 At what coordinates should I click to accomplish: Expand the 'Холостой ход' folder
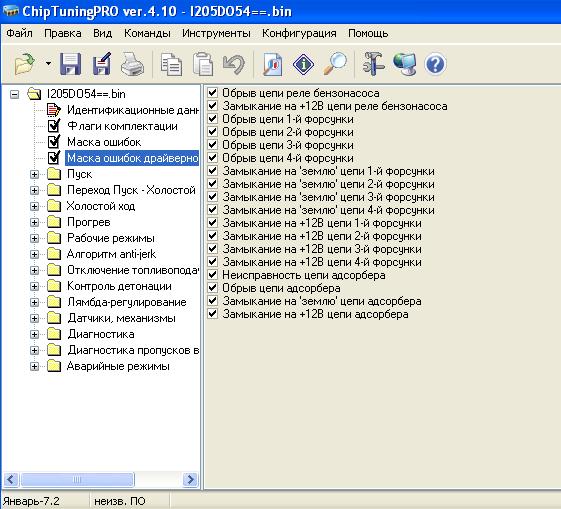[34, 206]
